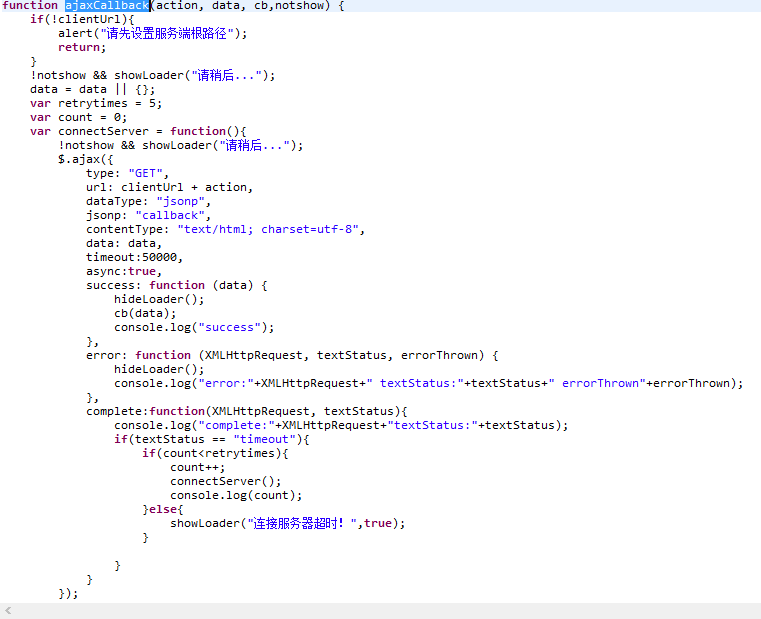
Task: Click console.log line containing errorThrown
Action: pyautogui.click(x=429, y=384)
